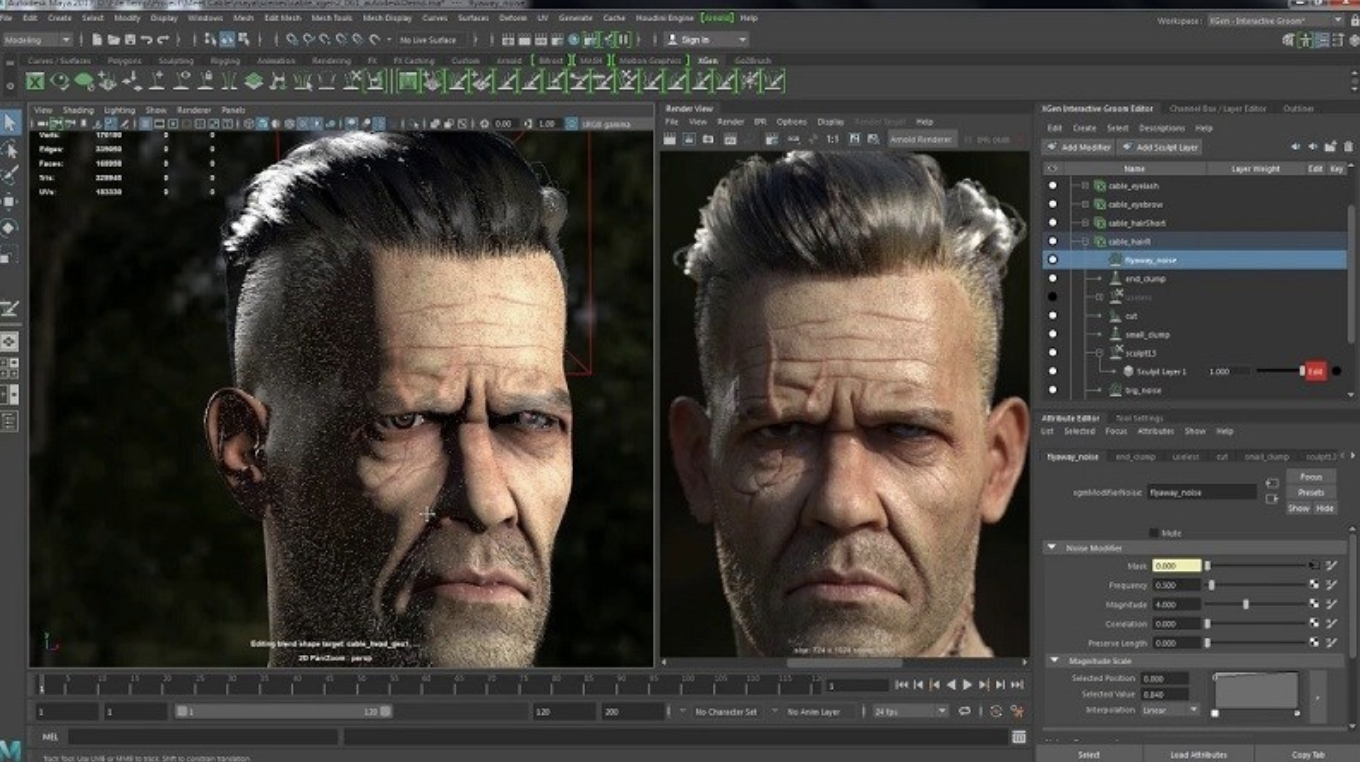Click the New Scene icon
The image size is (1360, 762).
pyautogui.click(x=97, y=40)
